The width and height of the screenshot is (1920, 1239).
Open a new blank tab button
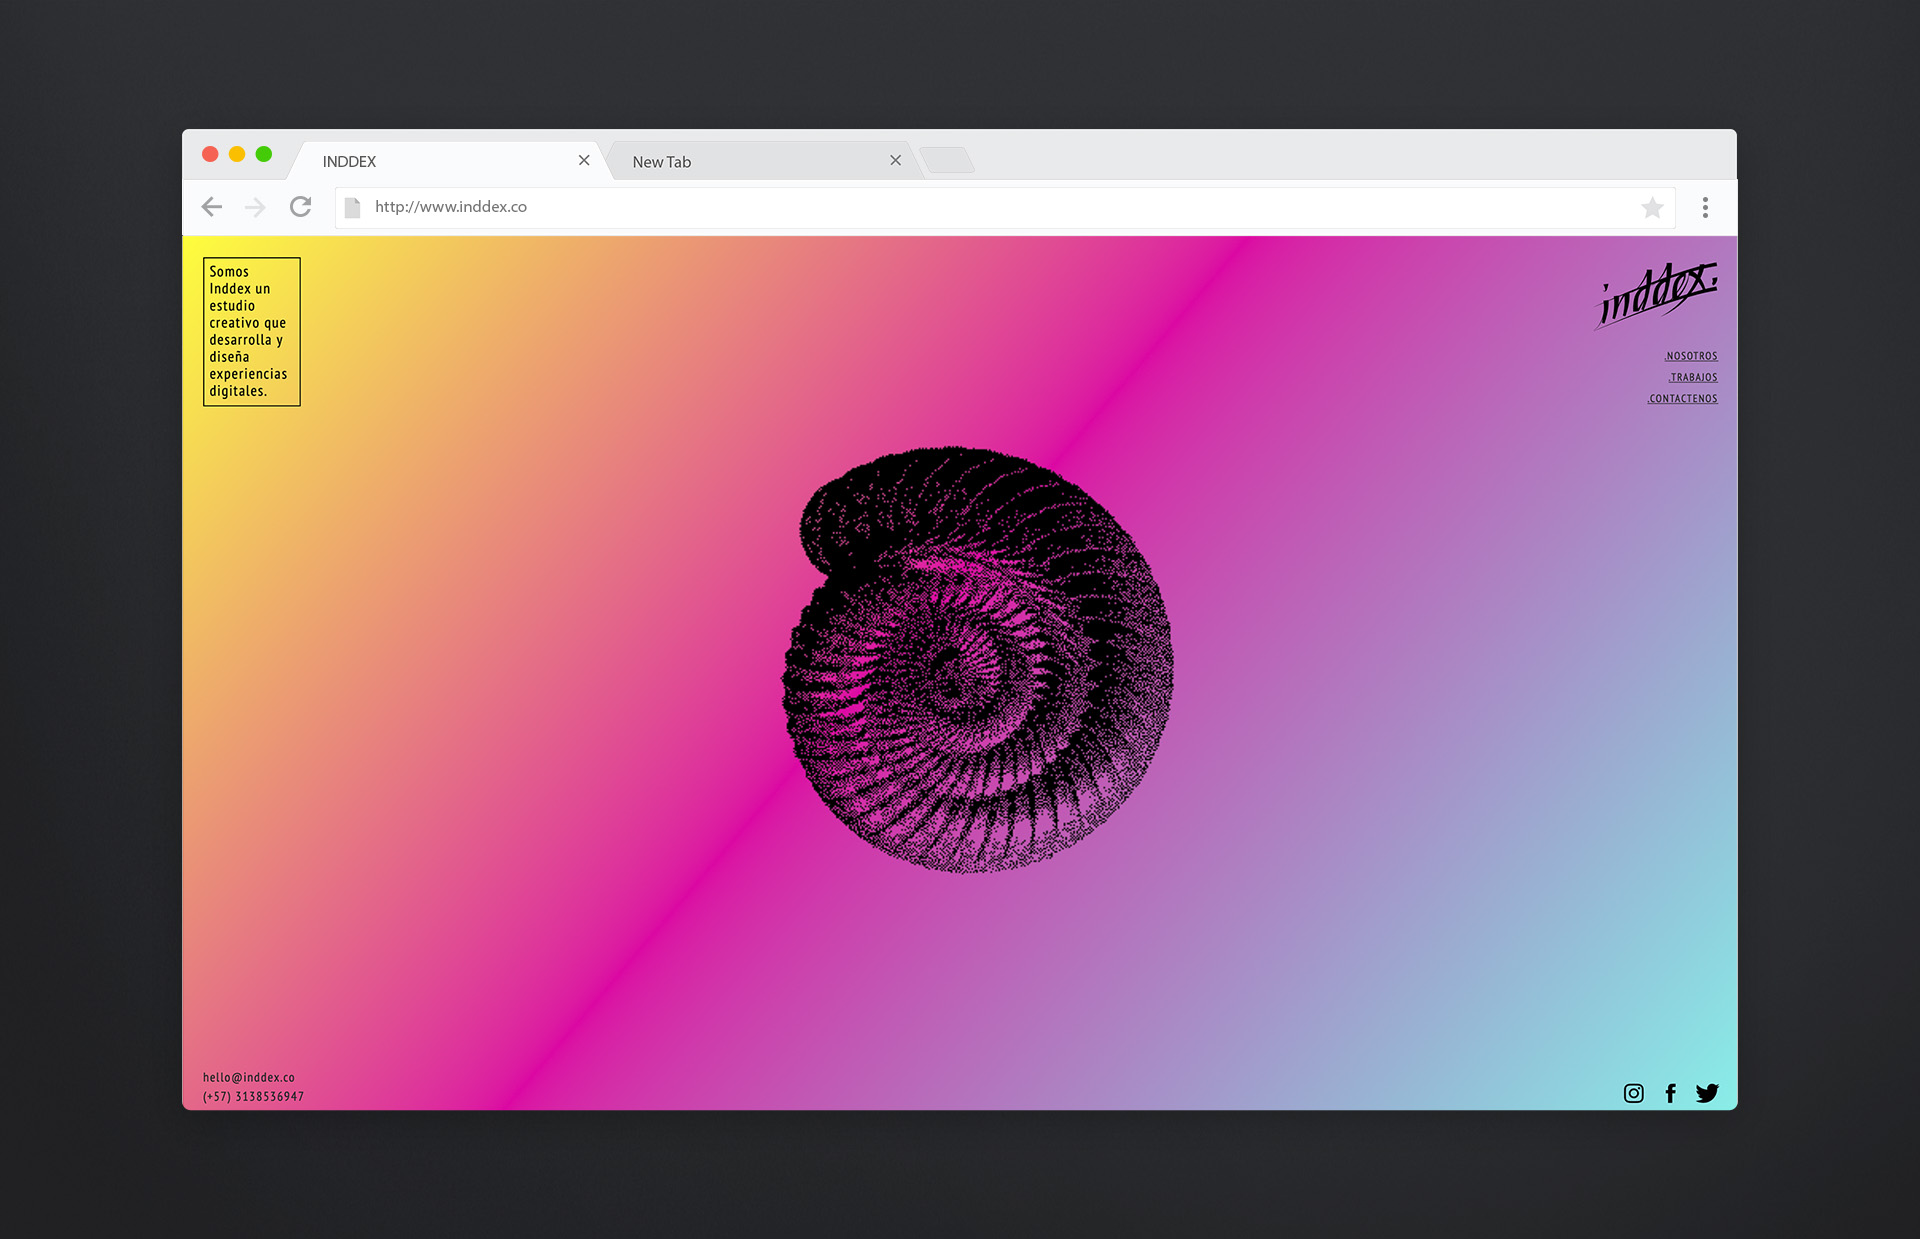(946, 160)
